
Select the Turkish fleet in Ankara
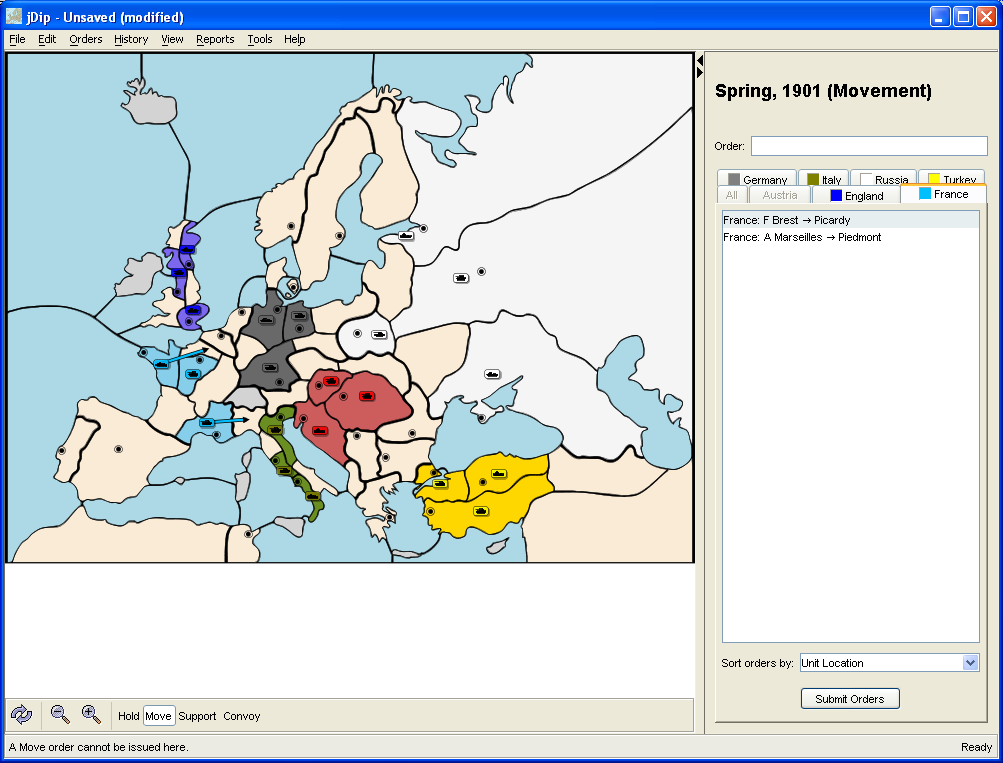(499, 474)
